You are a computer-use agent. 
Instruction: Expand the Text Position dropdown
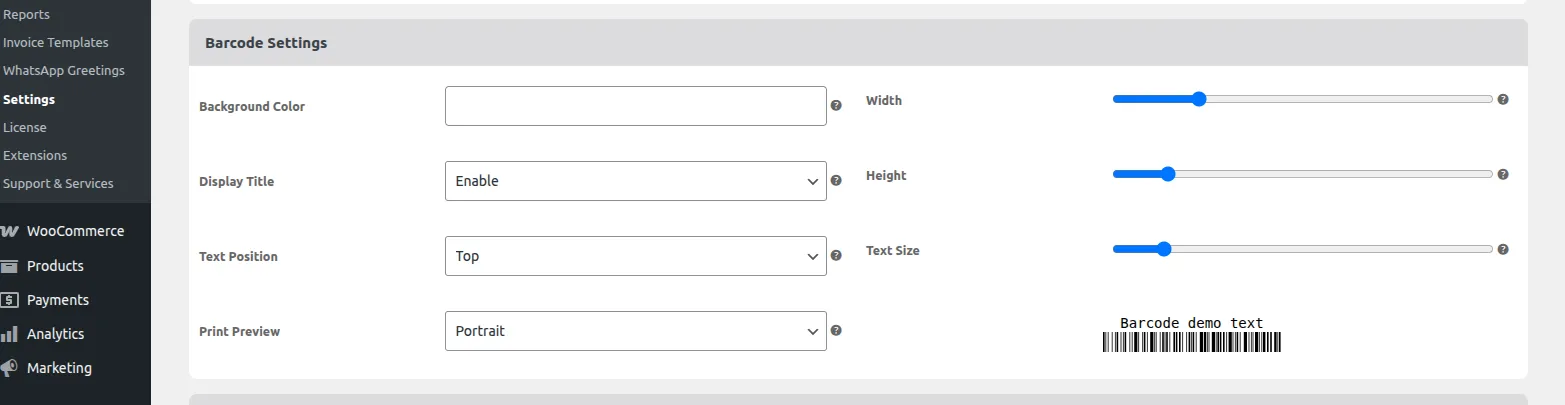pos(635,256)
